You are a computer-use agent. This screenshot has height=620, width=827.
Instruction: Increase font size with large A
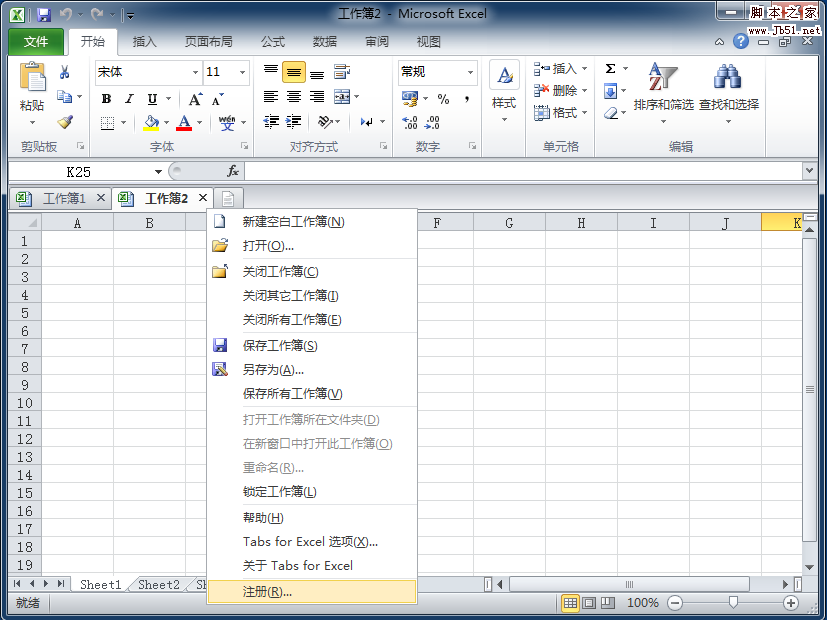coord(195,99)
